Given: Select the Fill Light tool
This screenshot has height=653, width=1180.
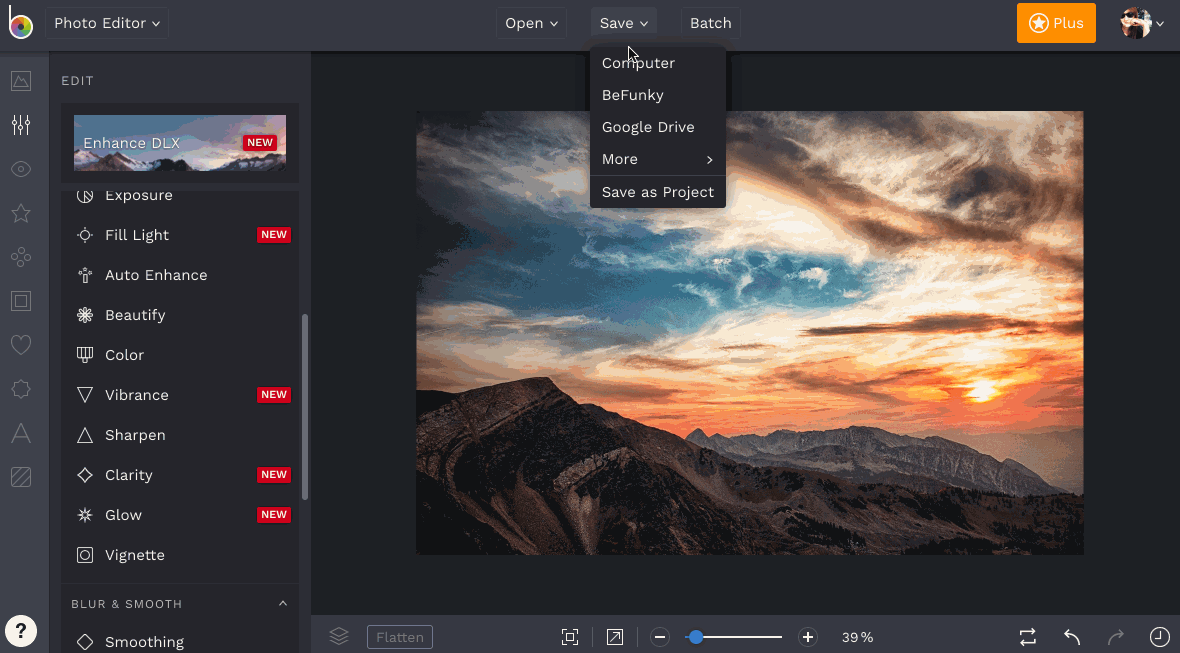Looking at the screenshot, I should (180, 235).
